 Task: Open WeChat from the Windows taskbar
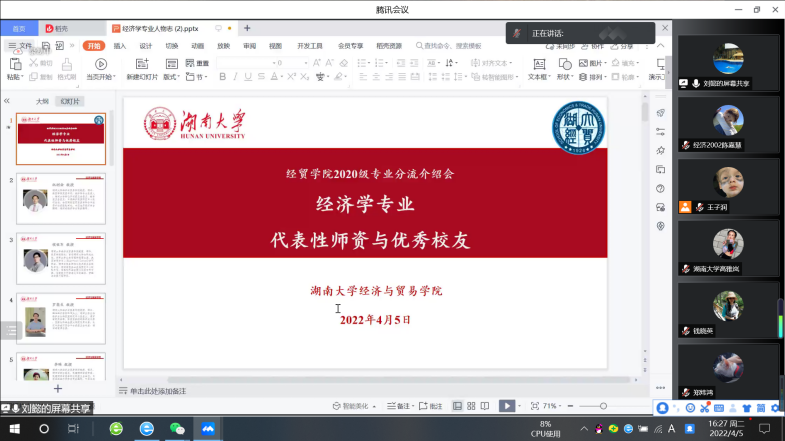(x=177, y=428)
